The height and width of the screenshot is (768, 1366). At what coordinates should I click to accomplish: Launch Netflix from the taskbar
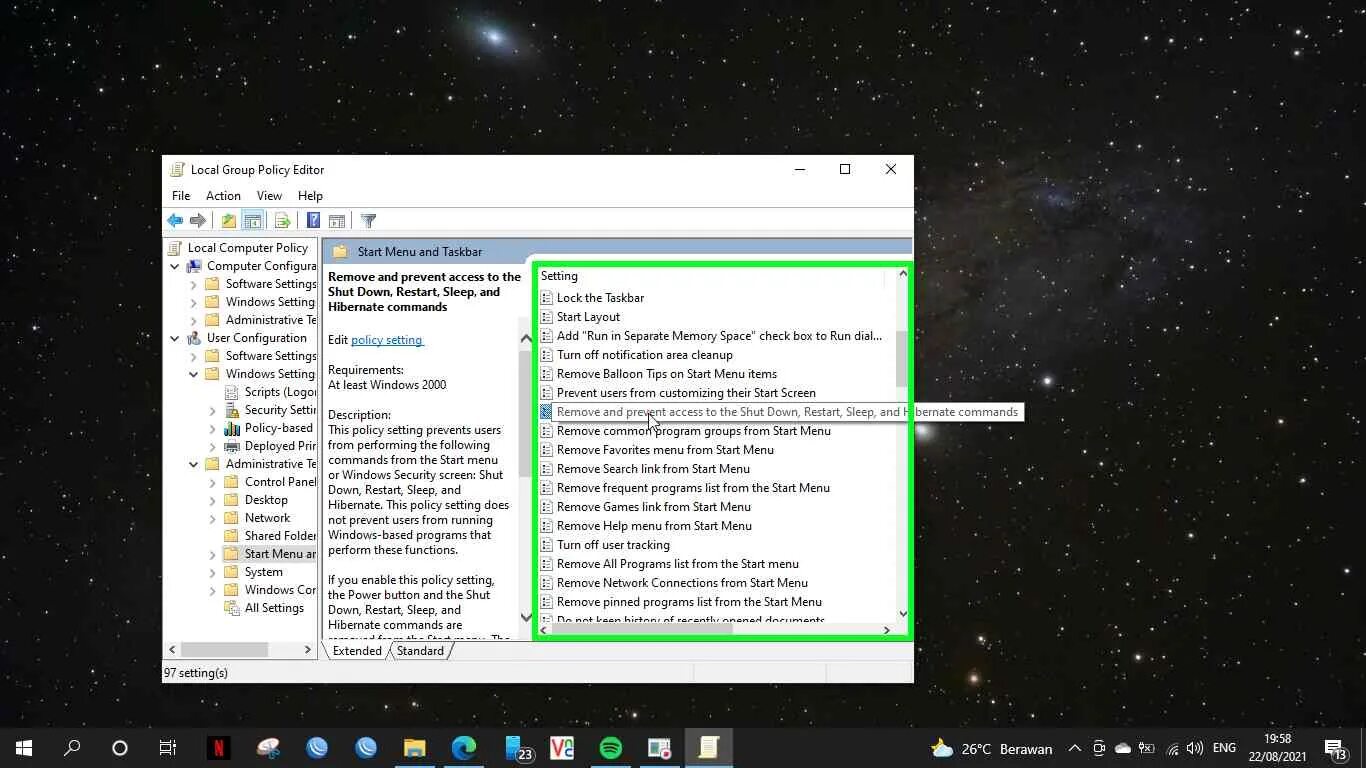pyautogui.click(x=218, y=747)
